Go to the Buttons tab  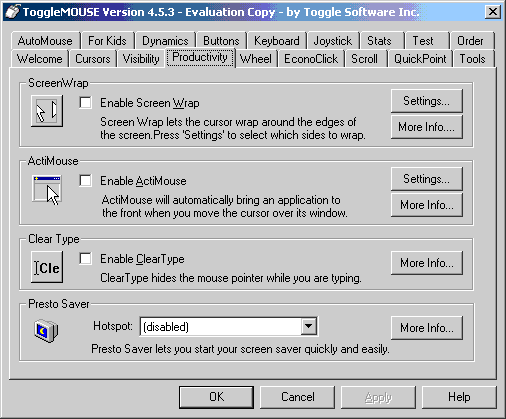click(x=221, y=41)
